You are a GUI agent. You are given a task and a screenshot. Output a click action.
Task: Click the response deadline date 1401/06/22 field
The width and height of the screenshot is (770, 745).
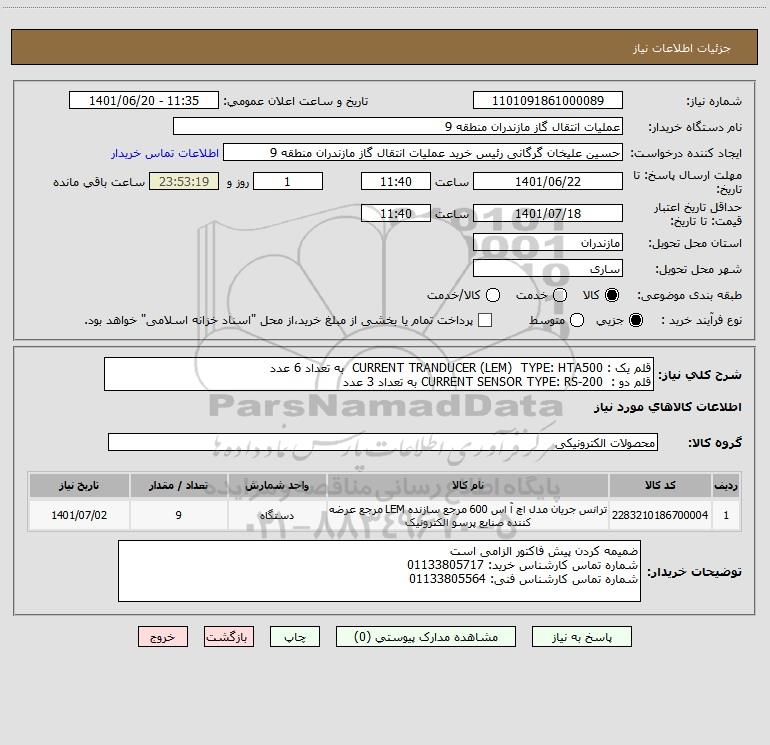point(548,181)
